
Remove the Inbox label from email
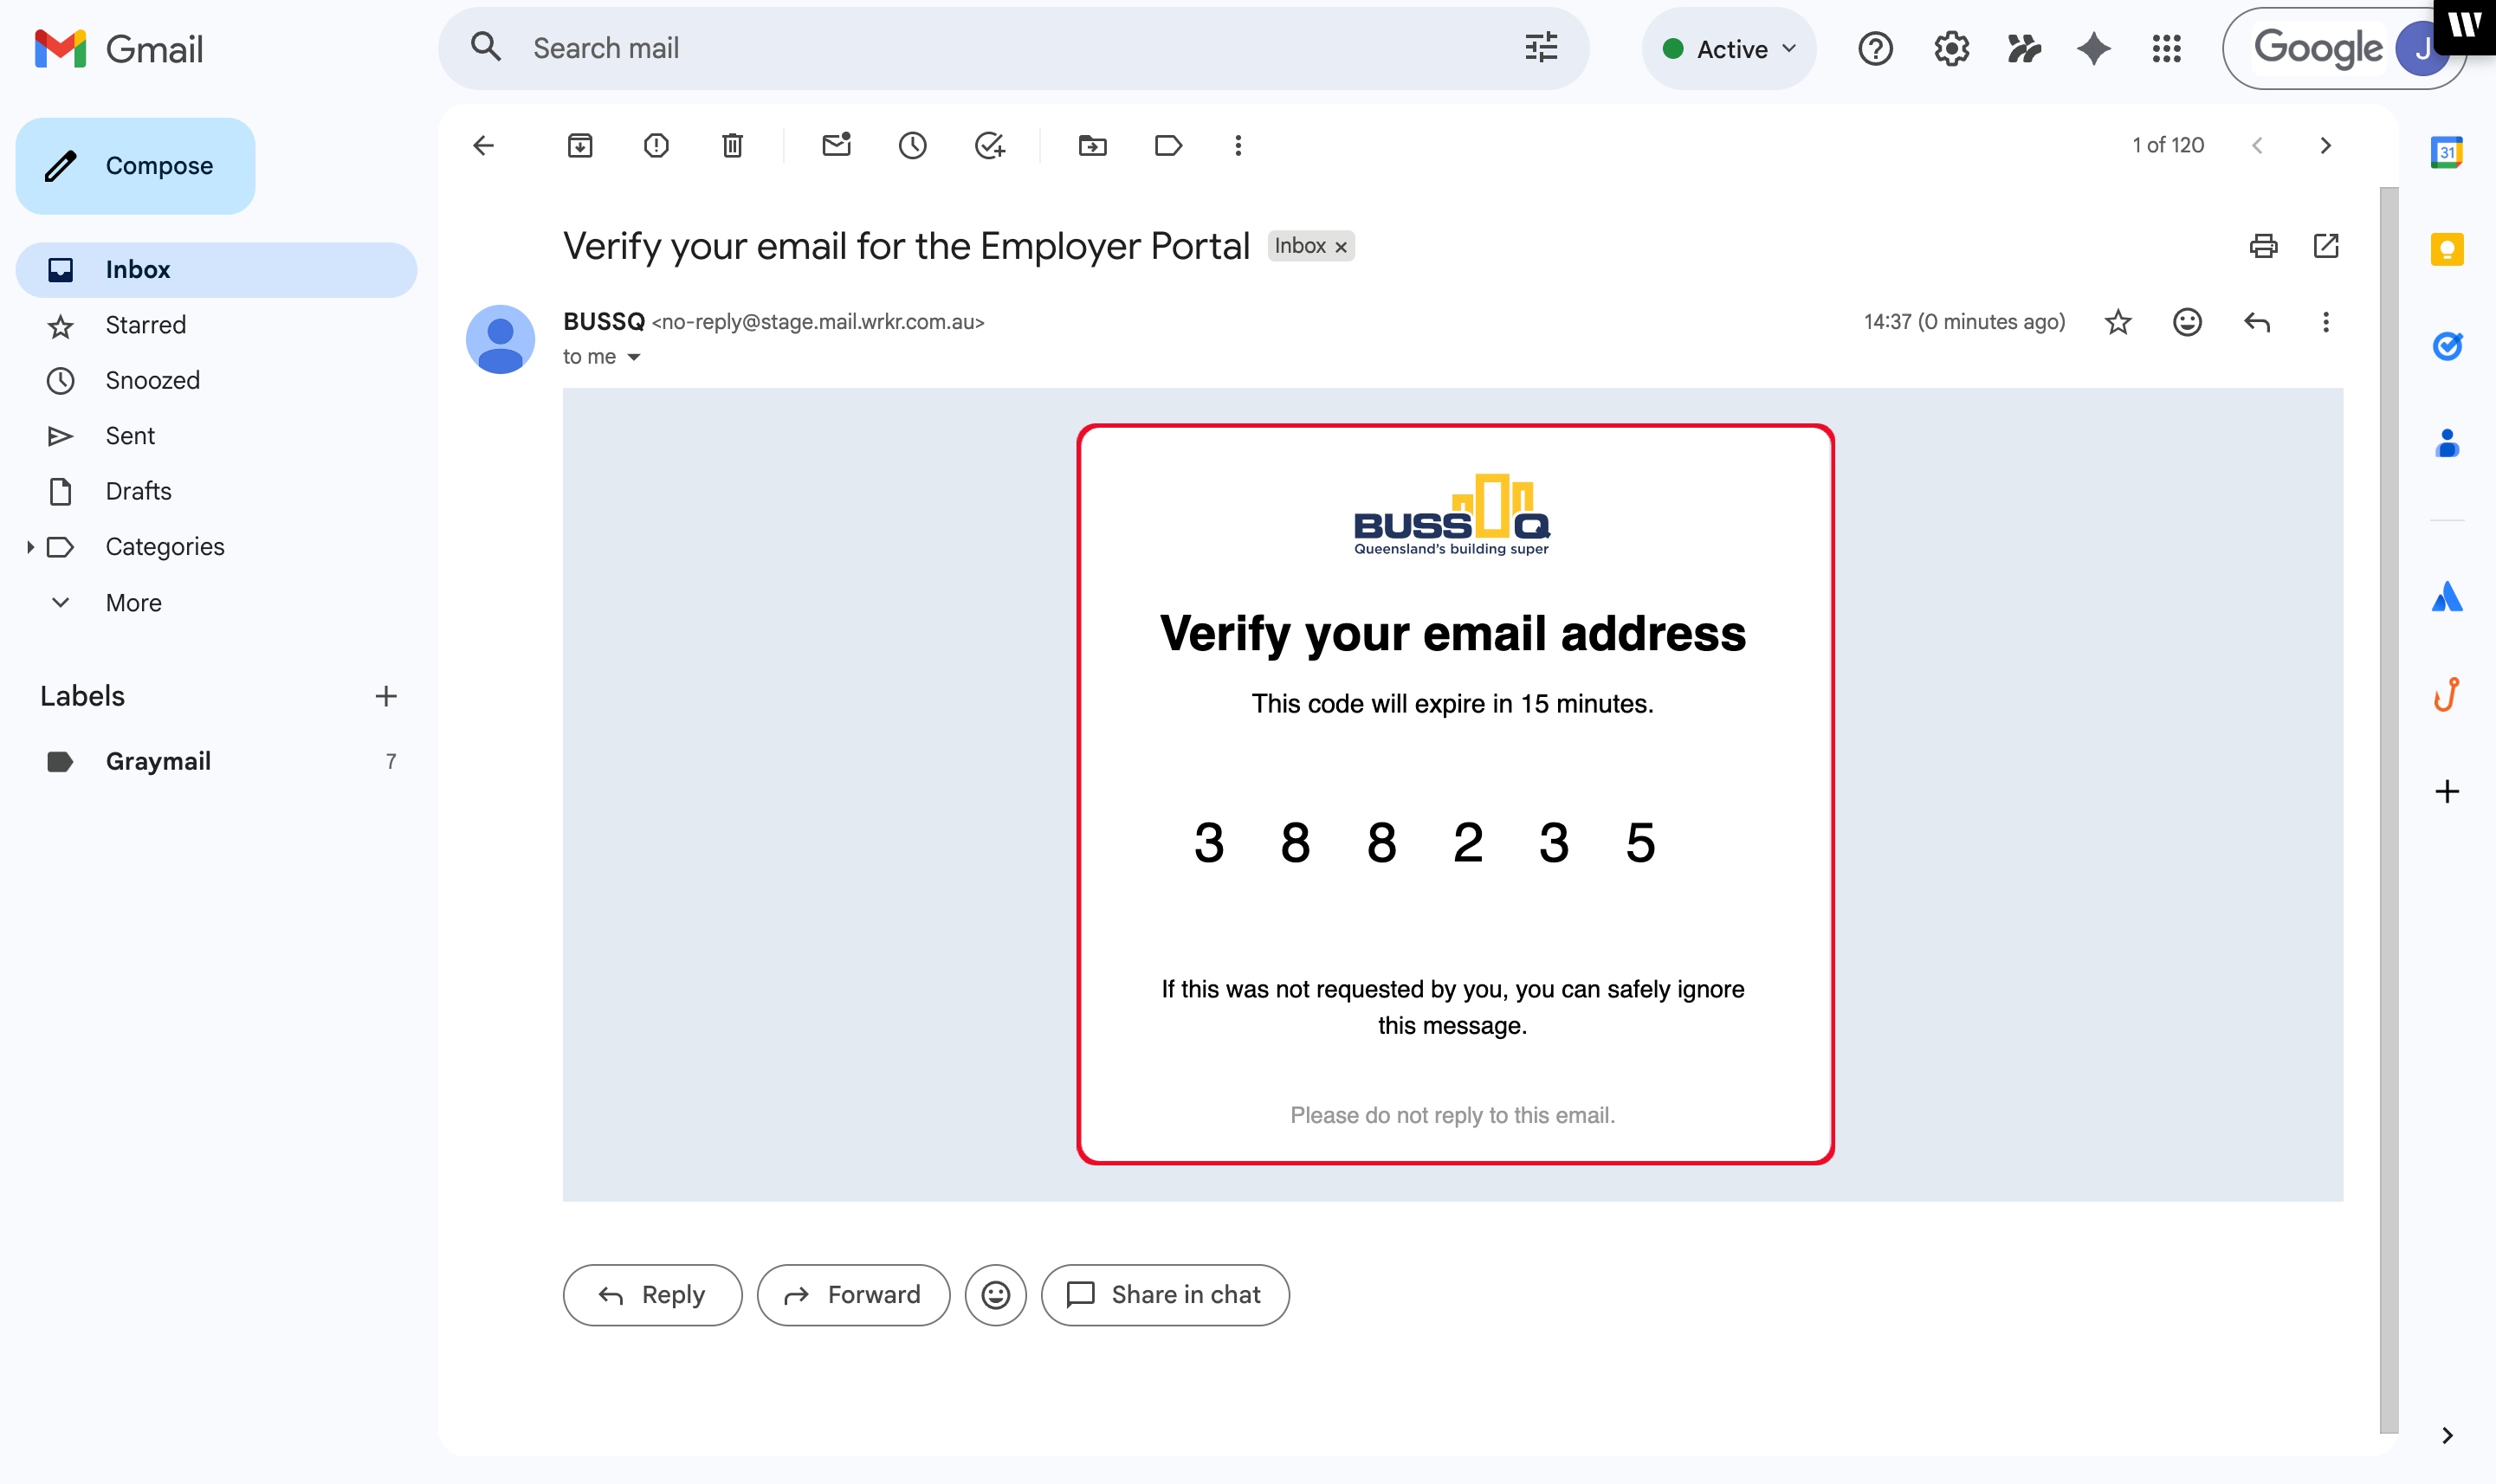tap(1341, 247)
